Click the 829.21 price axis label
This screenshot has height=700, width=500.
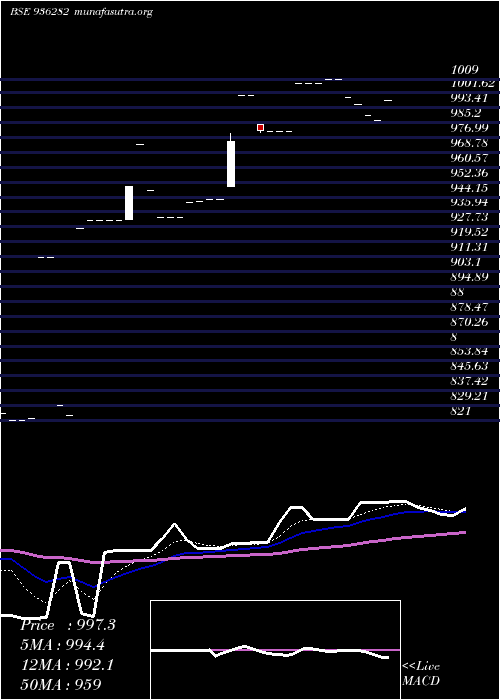tap(469, 396)
